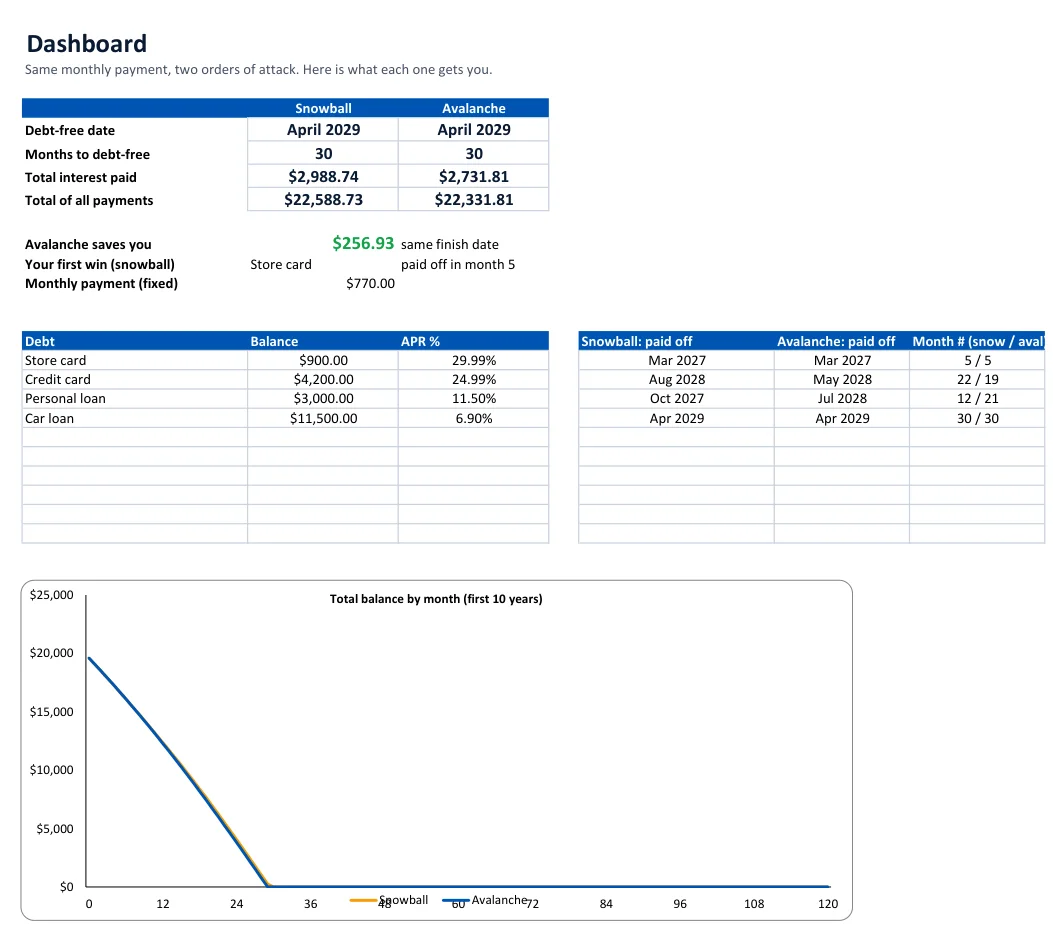
Task: Click the Dashboard title heading
Action: (x=87, y=44)
